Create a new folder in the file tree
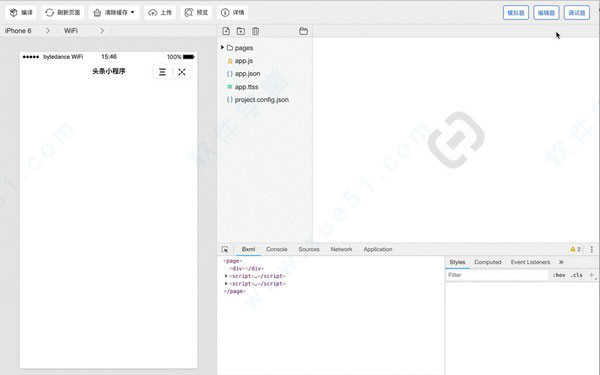Screen dimensions: 600x375 pyautogui.click(x=241, y=31)
